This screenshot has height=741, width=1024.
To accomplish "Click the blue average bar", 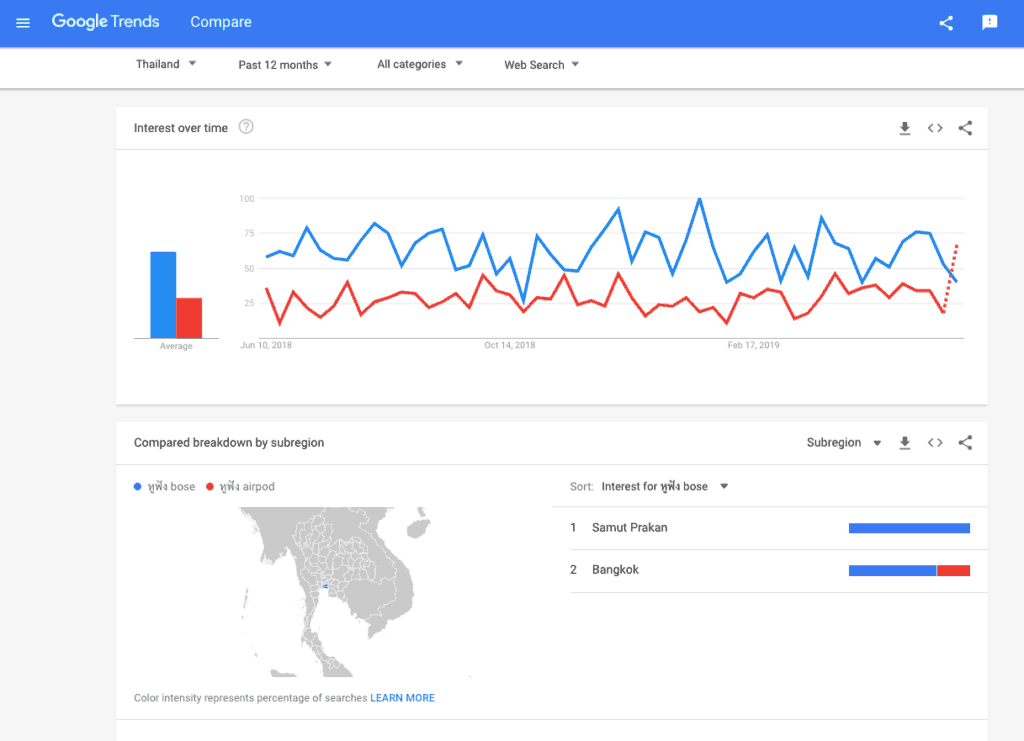I will (163, 294).
